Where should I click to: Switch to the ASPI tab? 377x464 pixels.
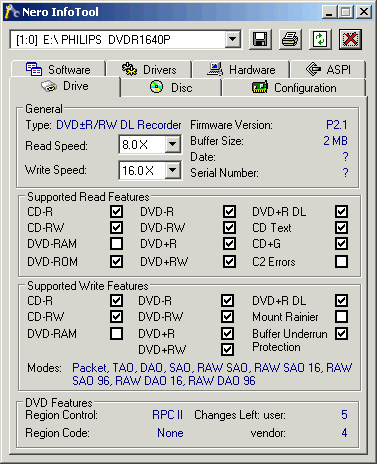tap(328, 69)
